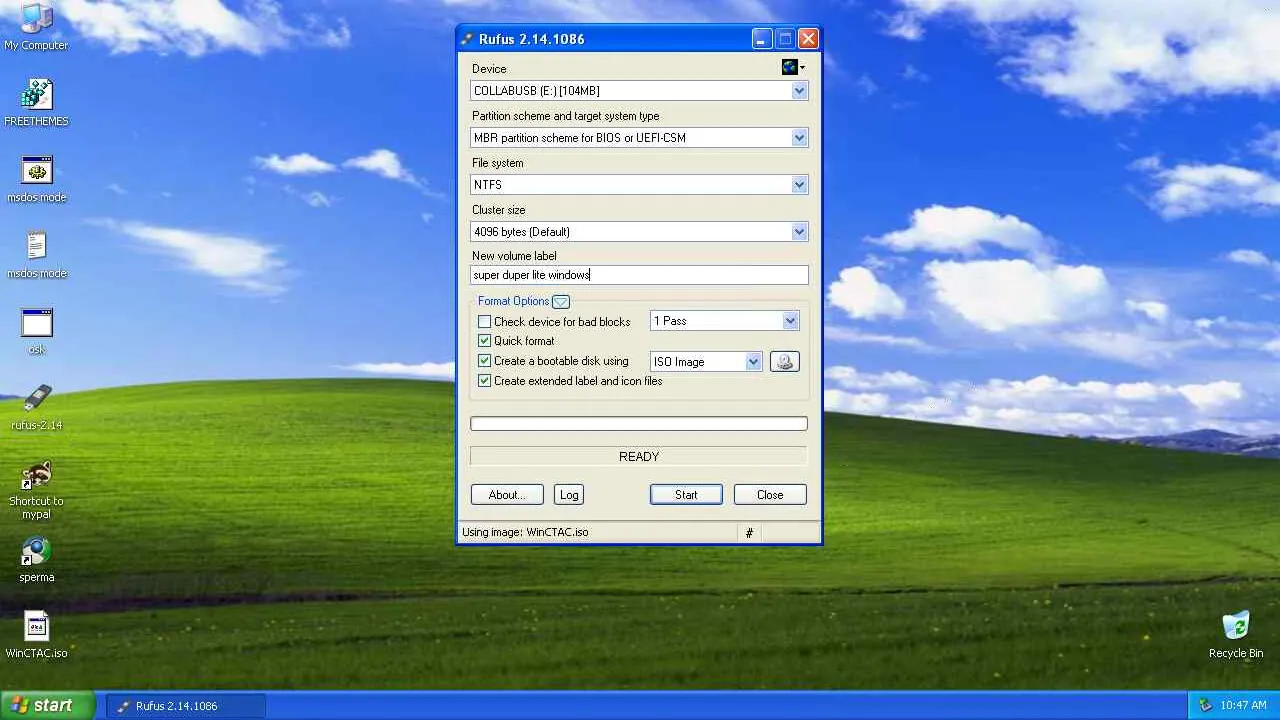This screenshot has height=720, width=1280.
Task: Click the # hash button in status bar
Action: click(x=749, y=533)
